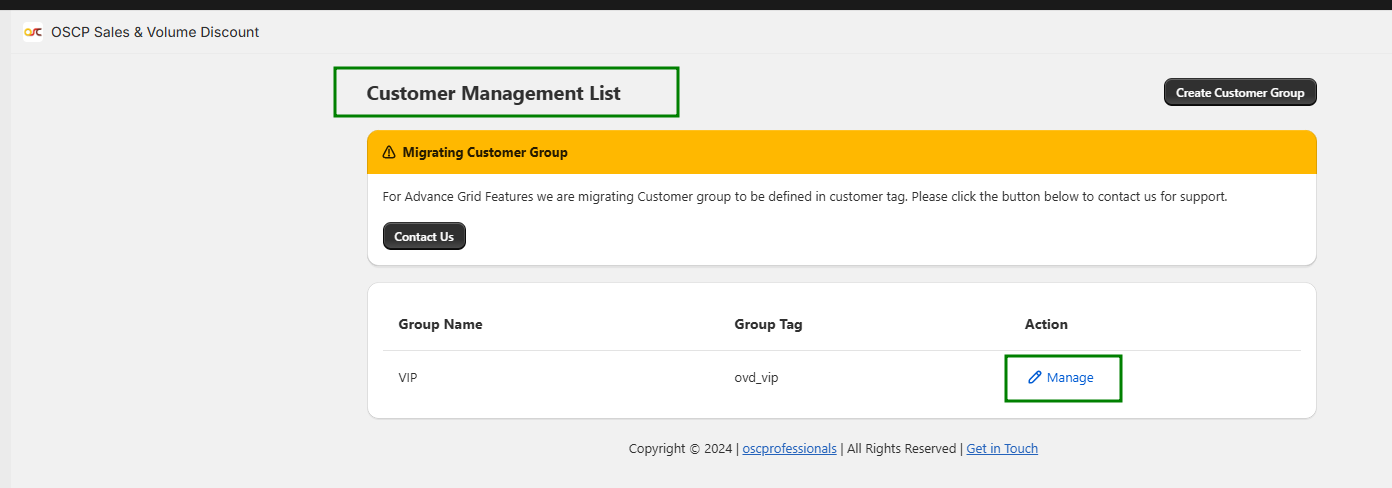Viewport: 1392px width, 488px height.
Task: Click the OSCP app logo icon
Action: (33, 32)
